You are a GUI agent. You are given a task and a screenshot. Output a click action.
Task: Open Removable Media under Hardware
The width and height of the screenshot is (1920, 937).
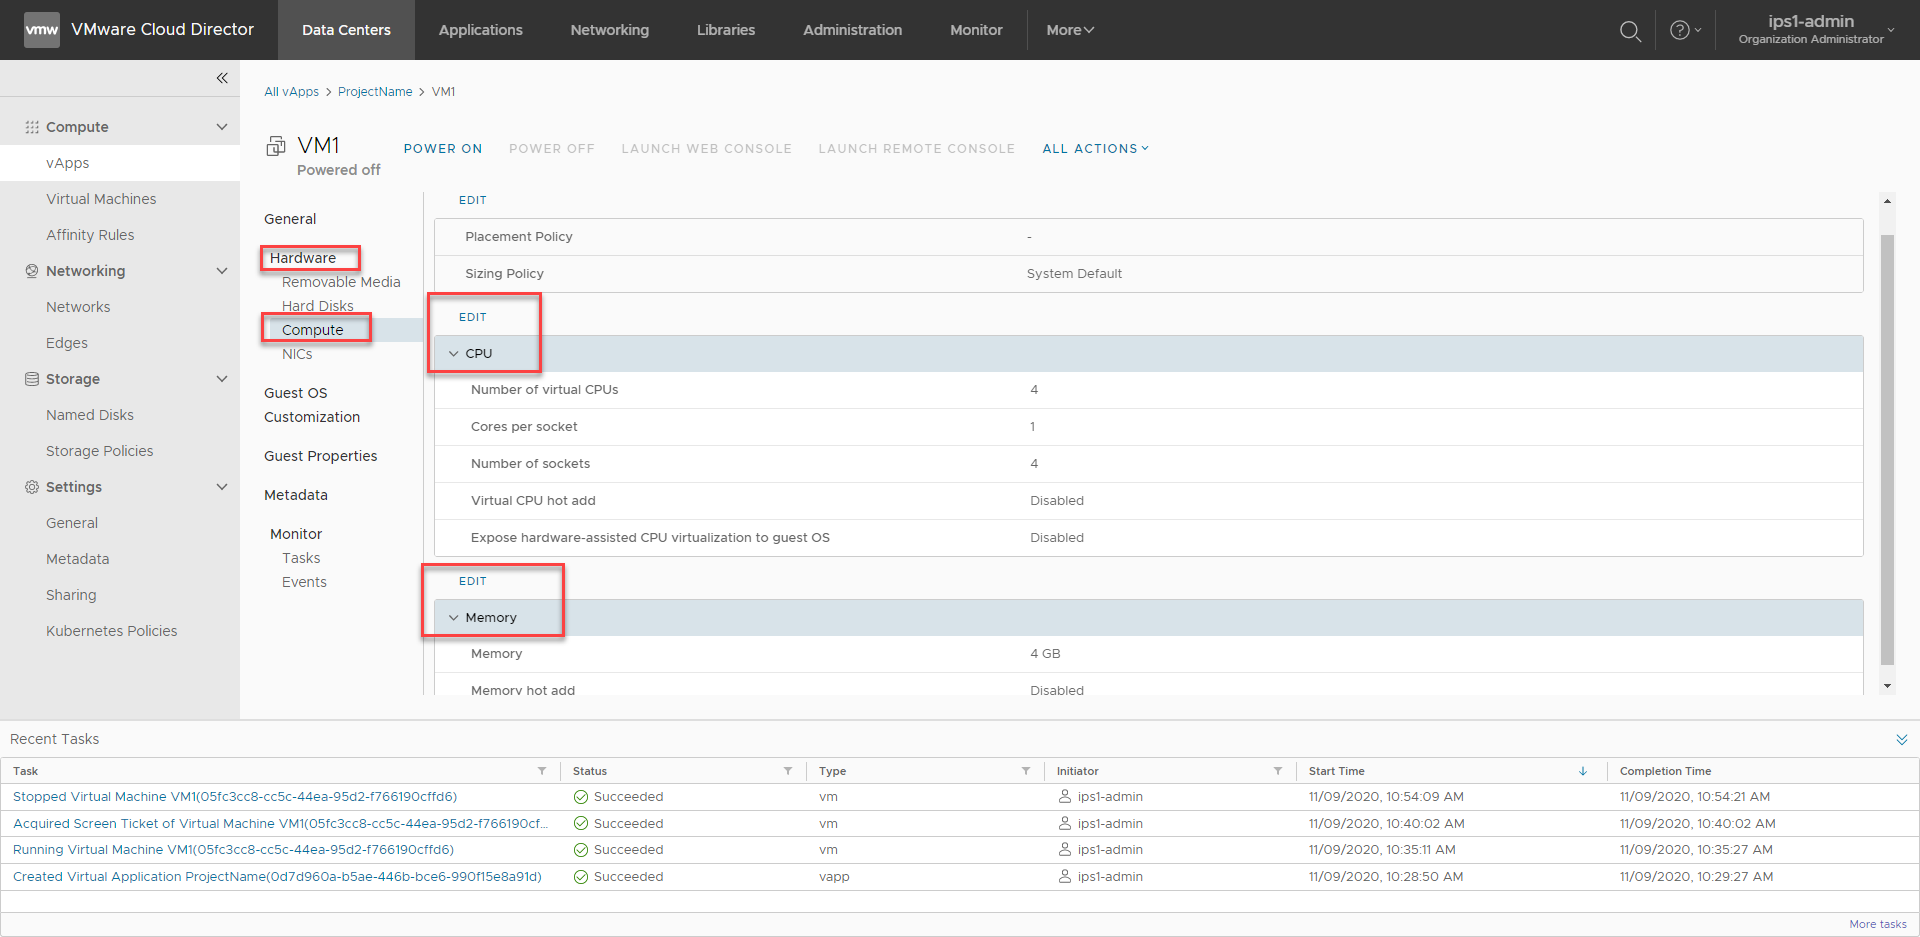[x=341, y=282]
